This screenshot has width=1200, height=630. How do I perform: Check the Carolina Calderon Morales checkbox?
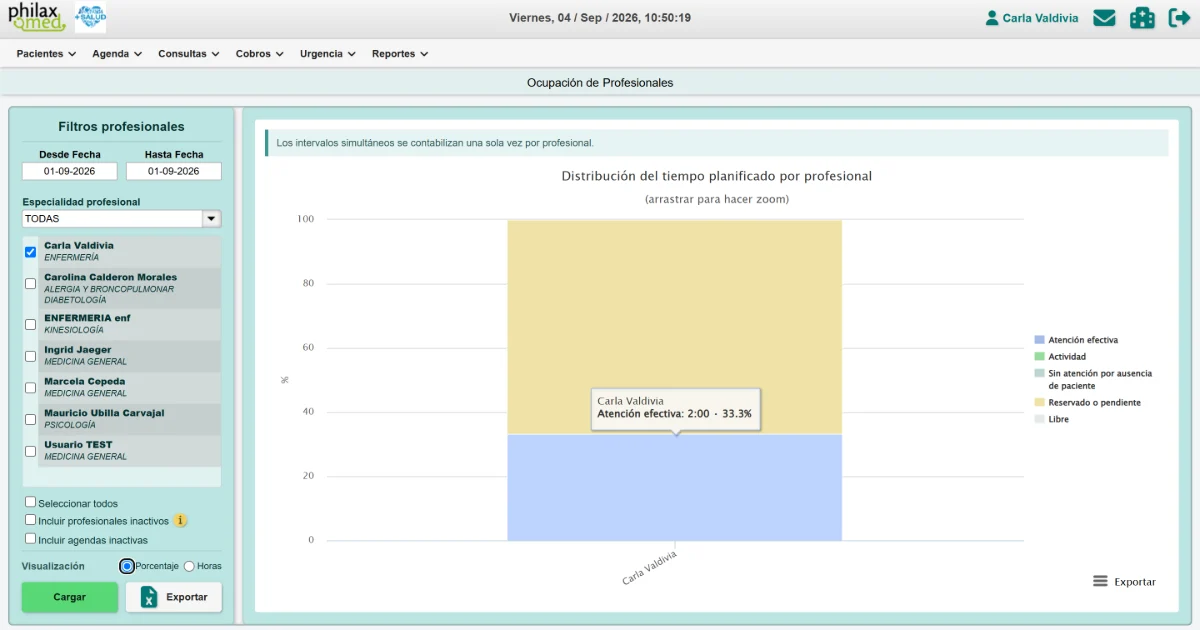[30, 284]
